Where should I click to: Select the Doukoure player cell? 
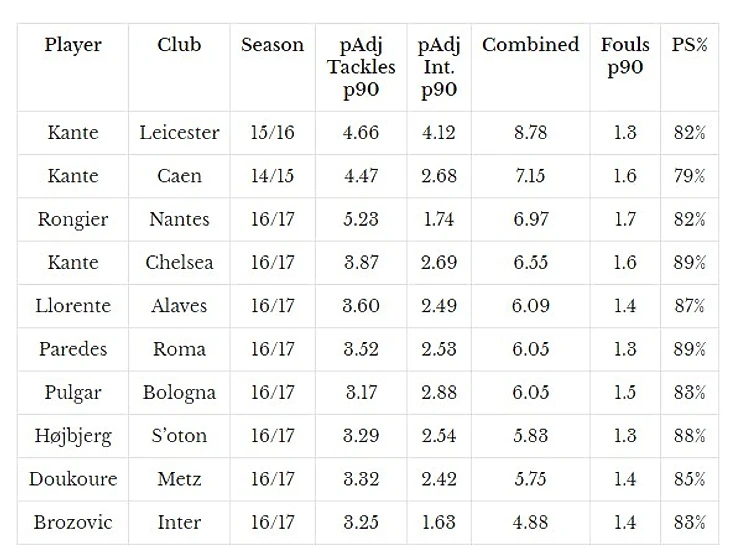pos(73,479)
